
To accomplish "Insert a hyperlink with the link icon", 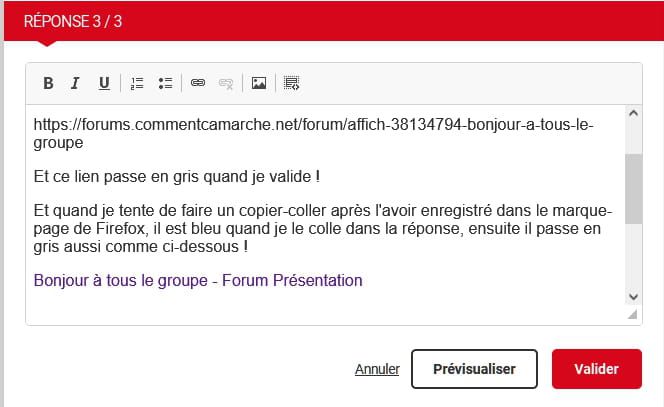I will (198, 83).
